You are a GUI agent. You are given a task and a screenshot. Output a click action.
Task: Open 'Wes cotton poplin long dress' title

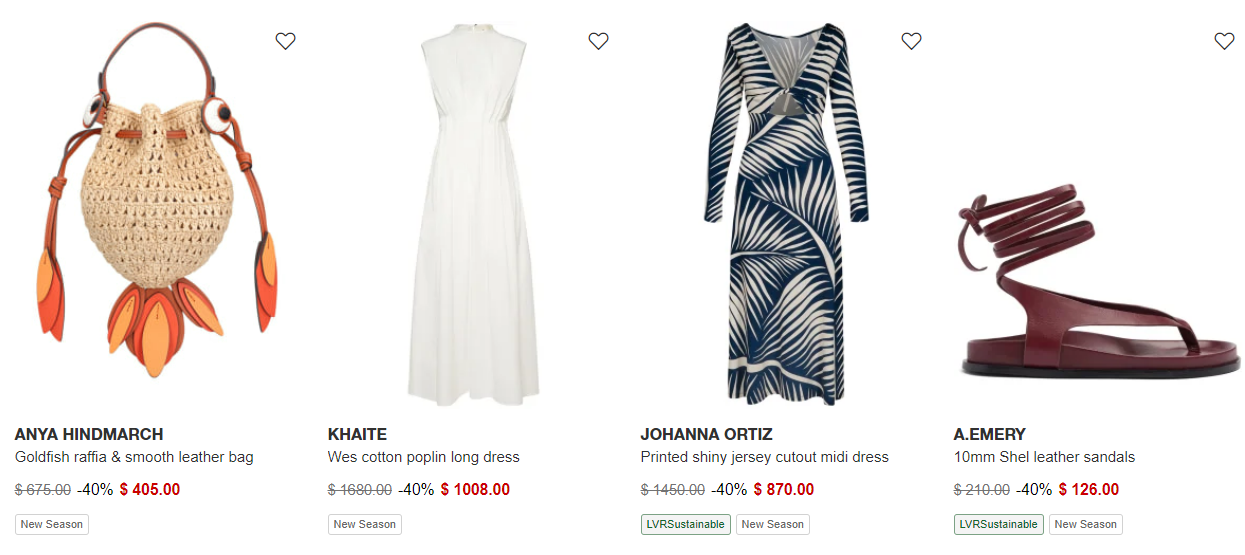(424, 457)
